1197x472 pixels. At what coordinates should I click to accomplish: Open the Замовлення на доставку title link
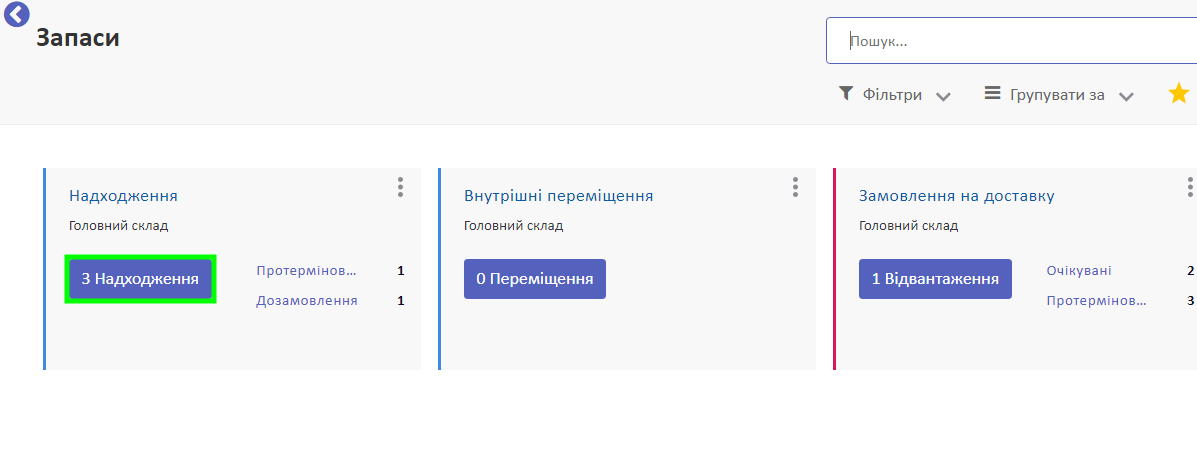(956, 196)
